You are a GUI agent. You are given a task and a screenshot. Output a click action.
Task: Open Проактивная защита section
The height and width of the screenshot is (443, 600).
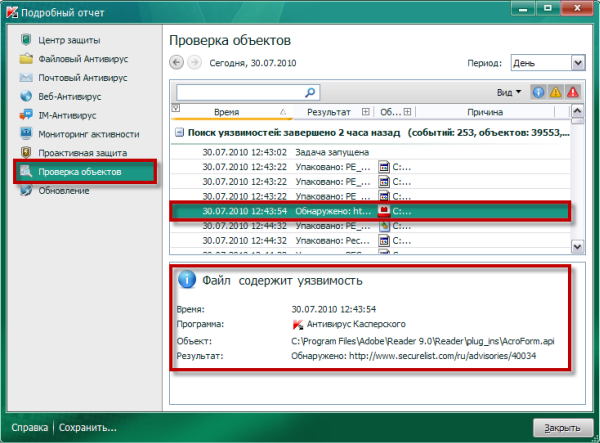[83, 153]
